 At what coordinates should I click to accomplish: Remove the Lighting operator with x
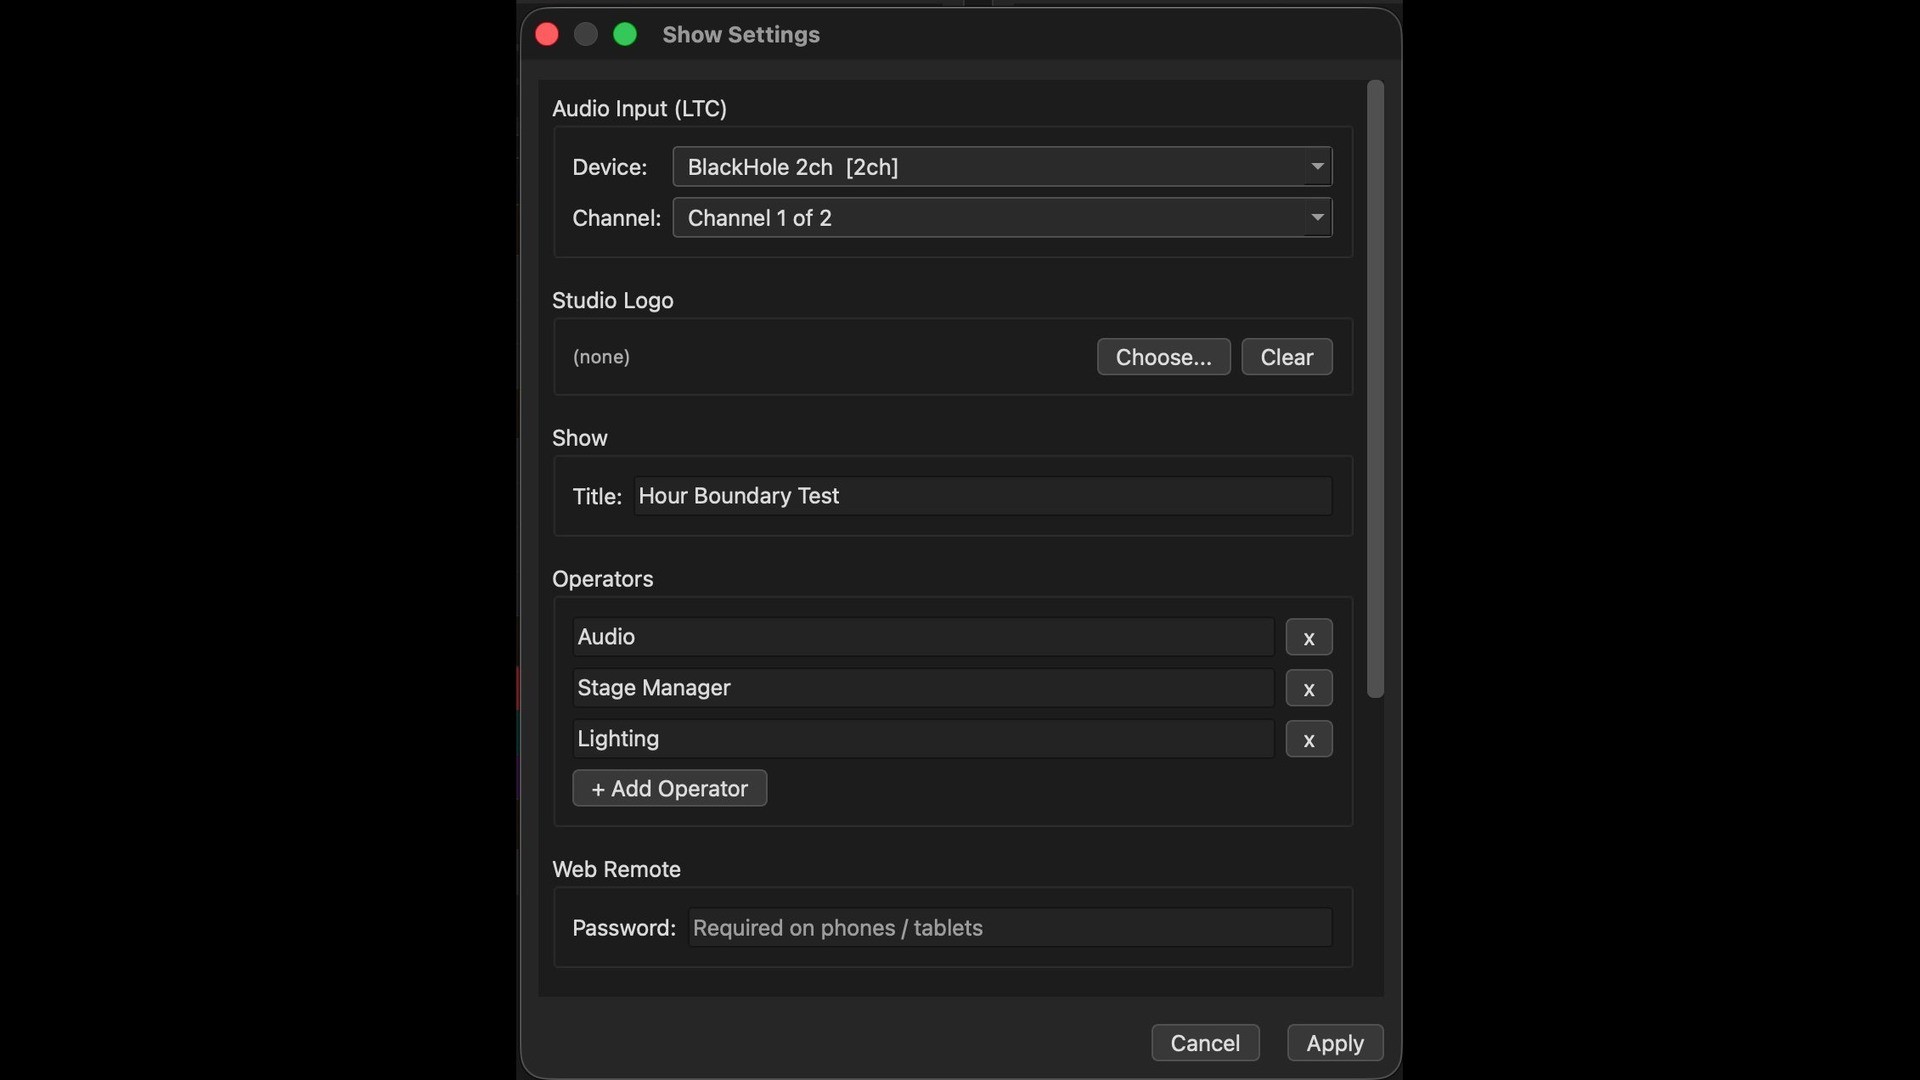(x=1308, y=740)
